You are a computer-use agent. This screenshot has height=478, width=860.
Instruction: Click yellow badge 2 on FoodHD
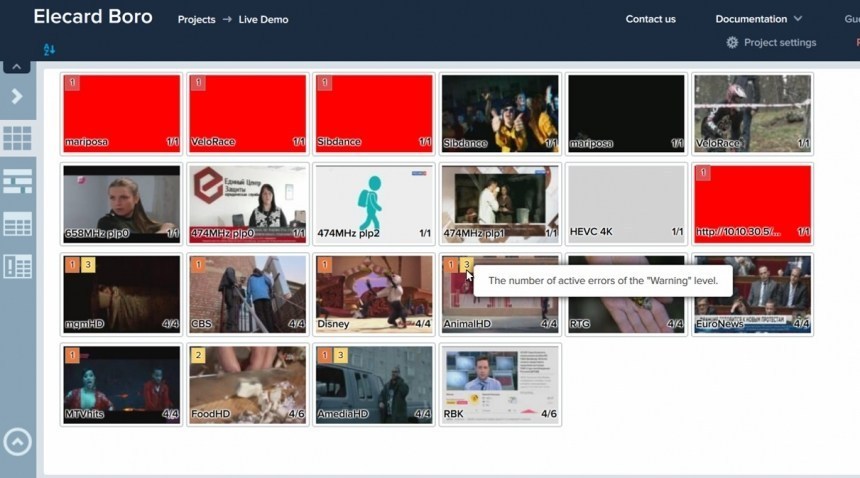point(199,355)
